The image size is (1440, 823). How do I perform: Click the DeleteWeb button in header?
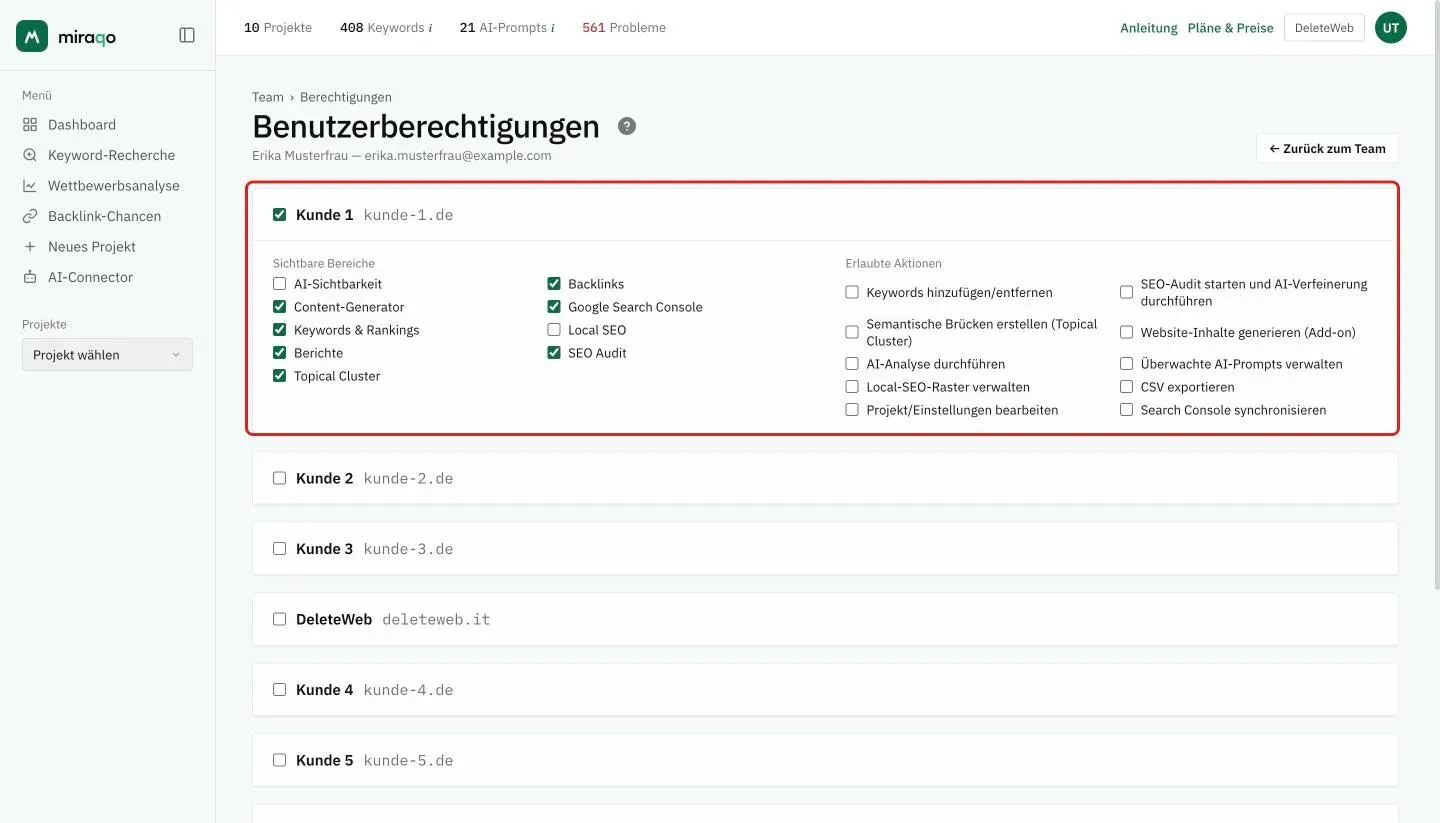tap(1324, 28)
